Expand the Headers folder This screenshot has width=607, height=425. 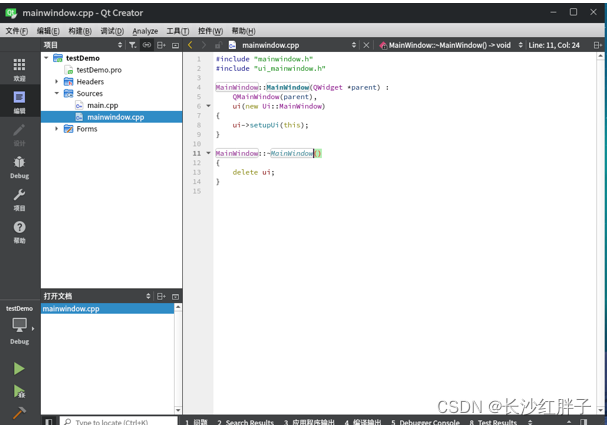click(x=57, y=82)
